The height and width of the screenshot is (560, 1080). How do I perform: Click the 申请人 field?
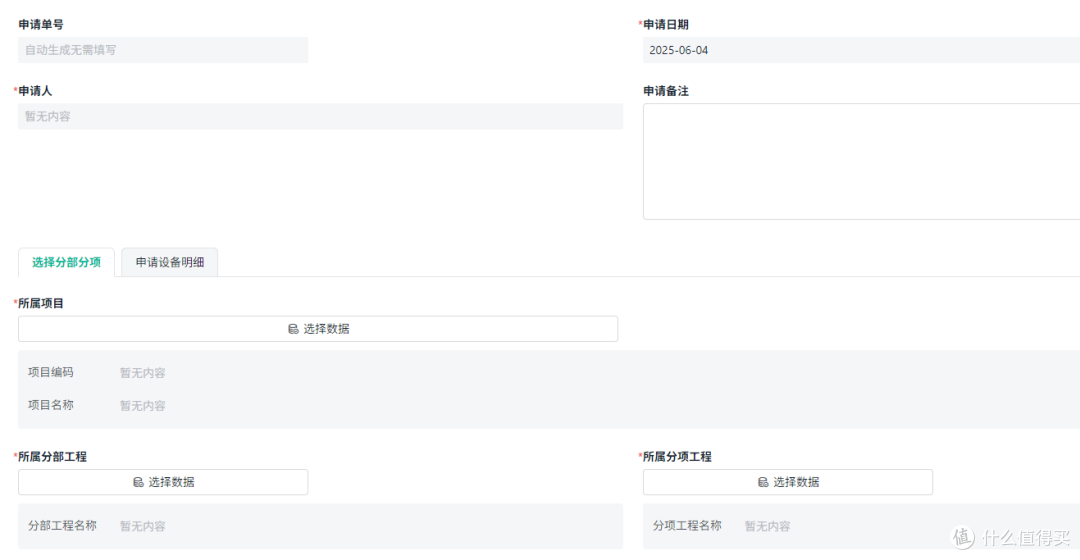coord(320,116)
